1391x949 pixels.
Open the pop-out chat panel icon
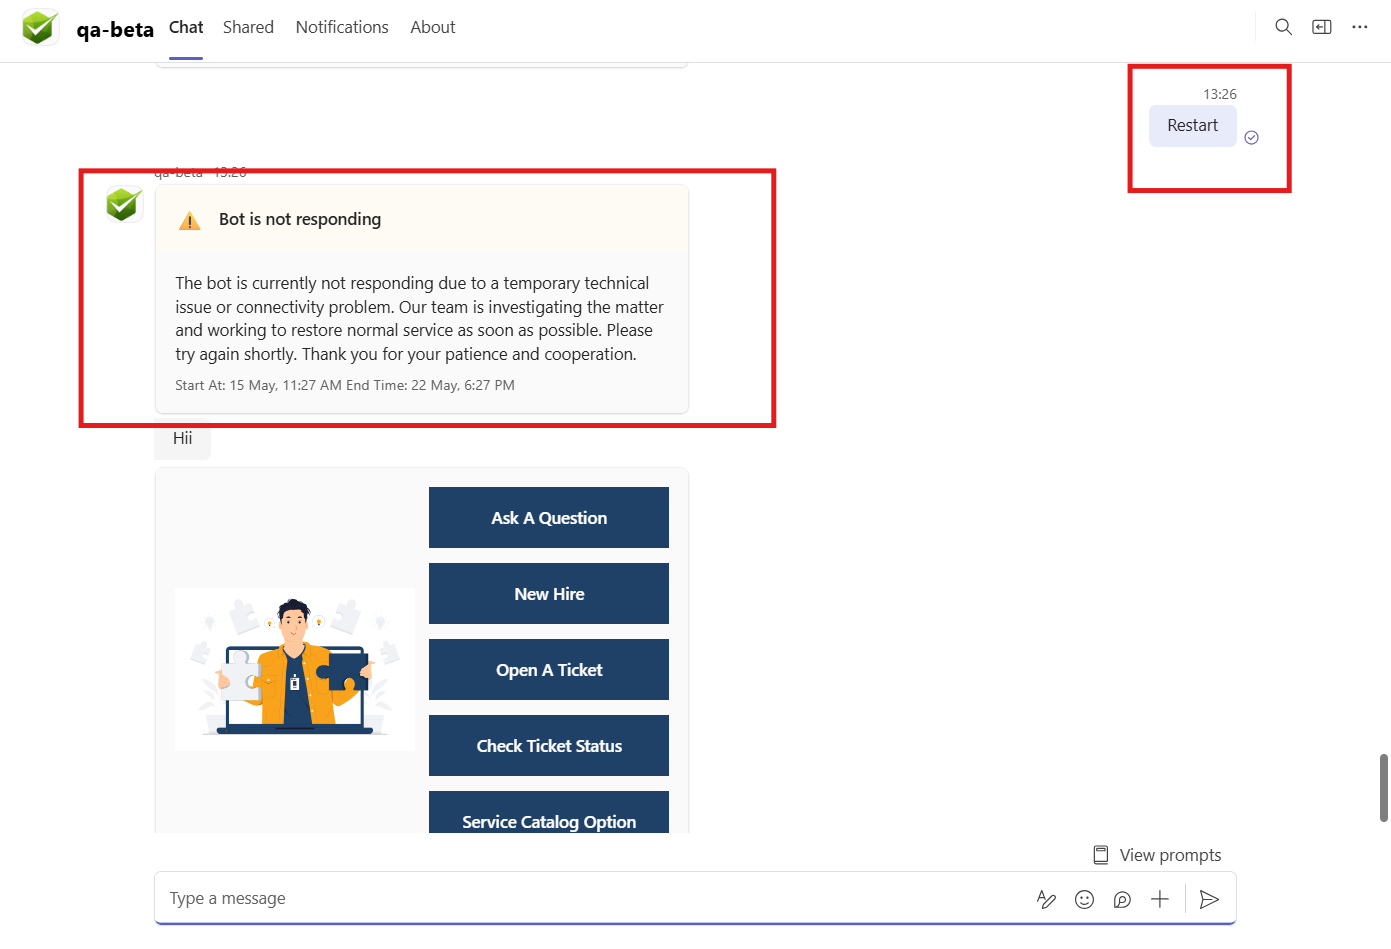1322,27
